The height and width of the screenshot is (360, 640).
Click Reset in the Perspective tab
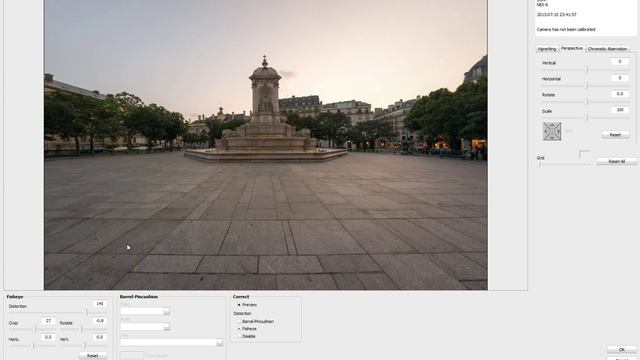[615, 135]
